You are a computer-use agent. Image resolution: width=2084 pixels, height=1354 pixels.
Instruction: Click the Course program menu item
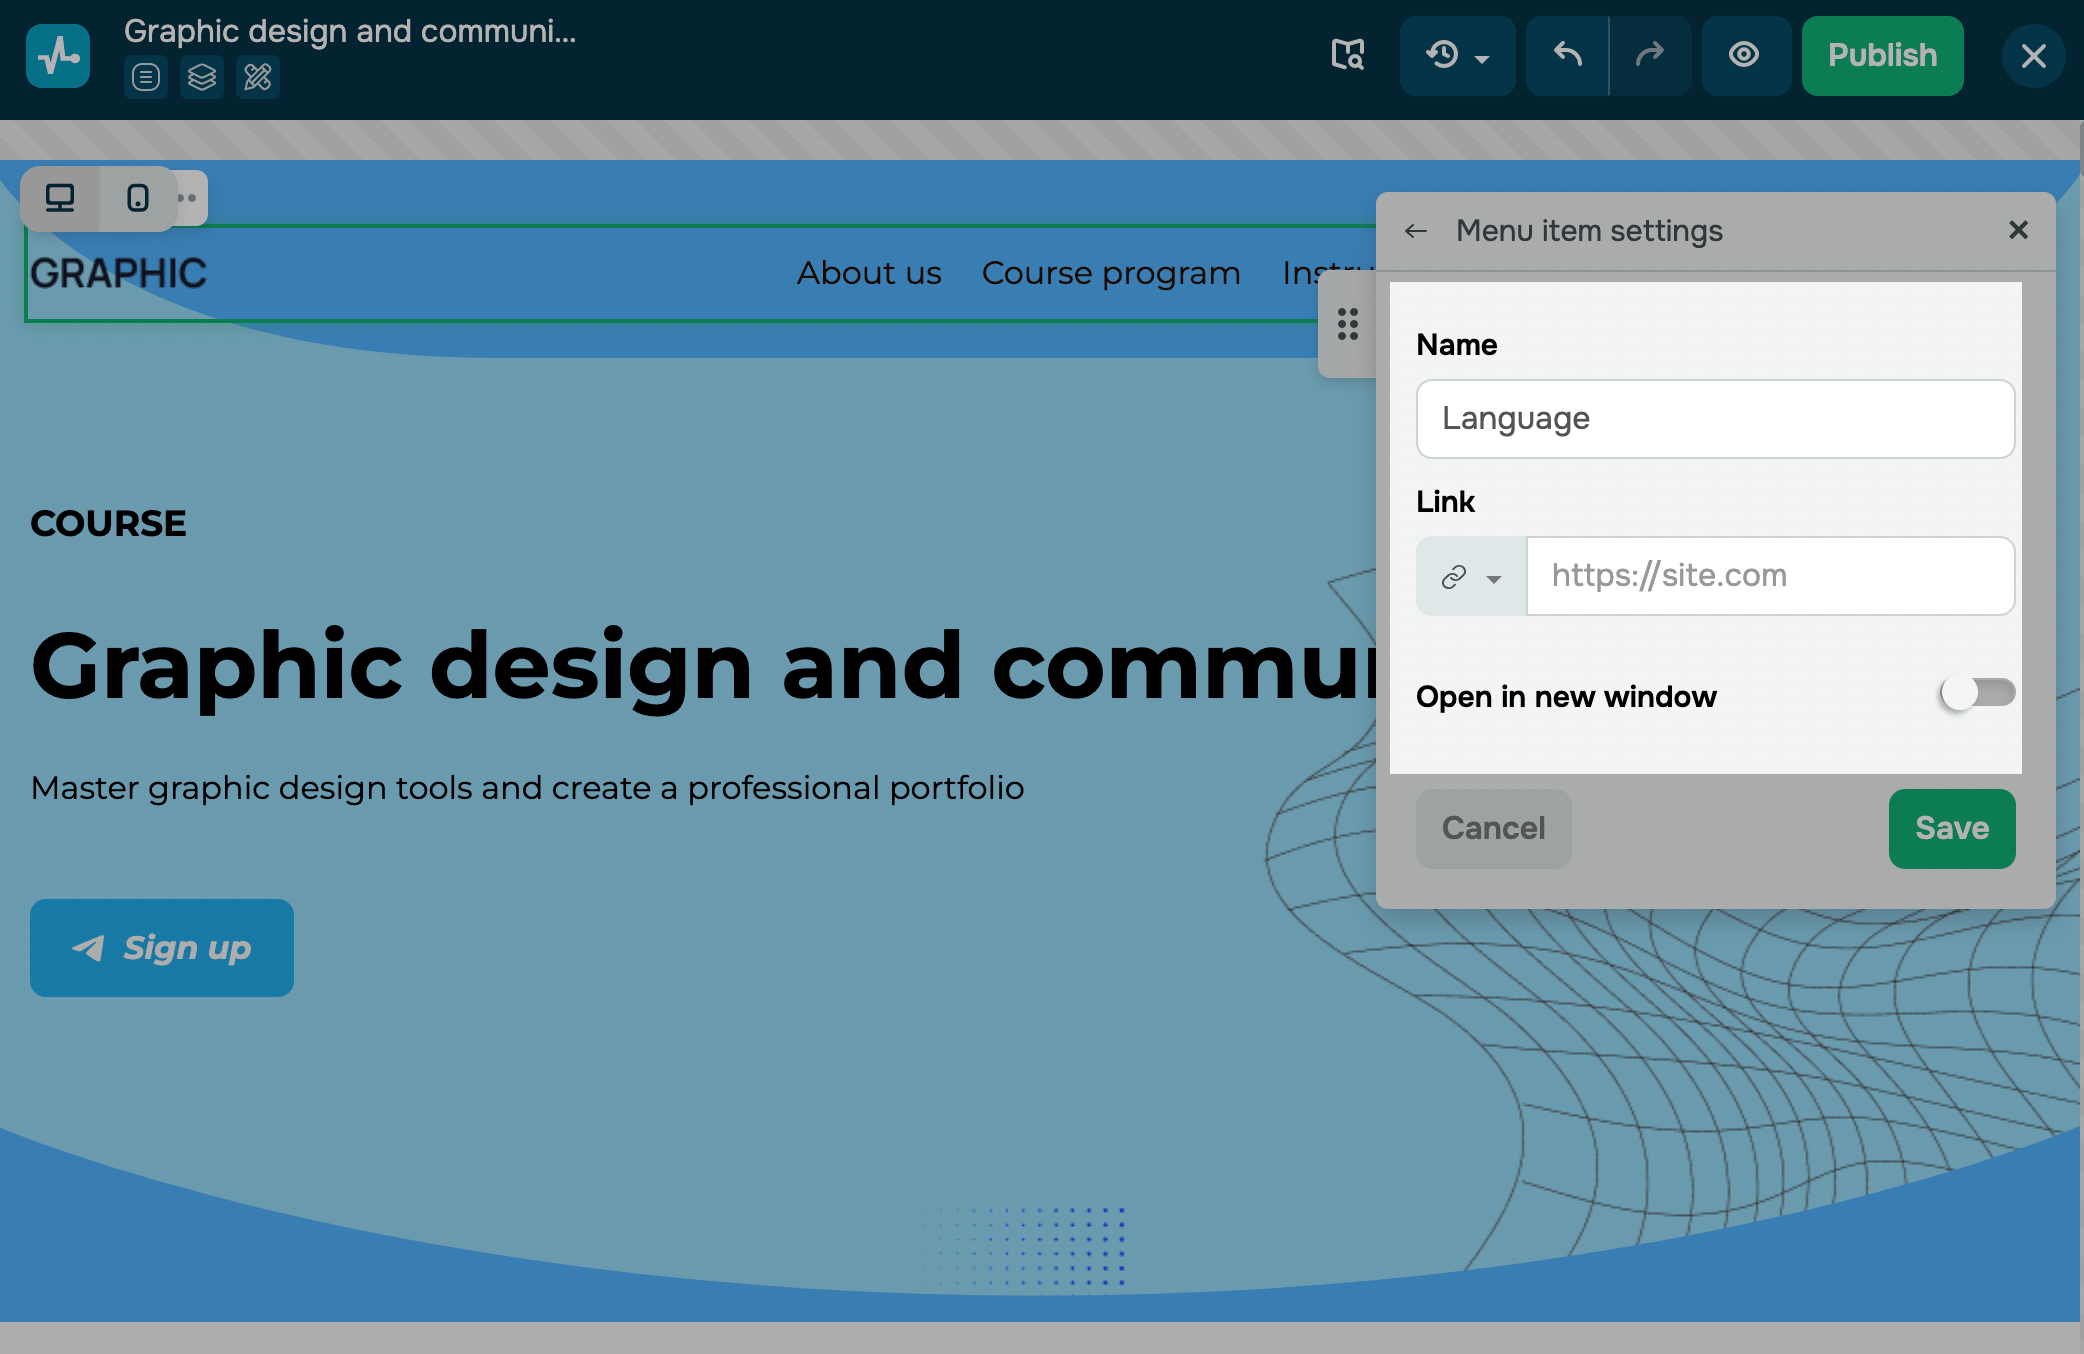(1111, 273)
